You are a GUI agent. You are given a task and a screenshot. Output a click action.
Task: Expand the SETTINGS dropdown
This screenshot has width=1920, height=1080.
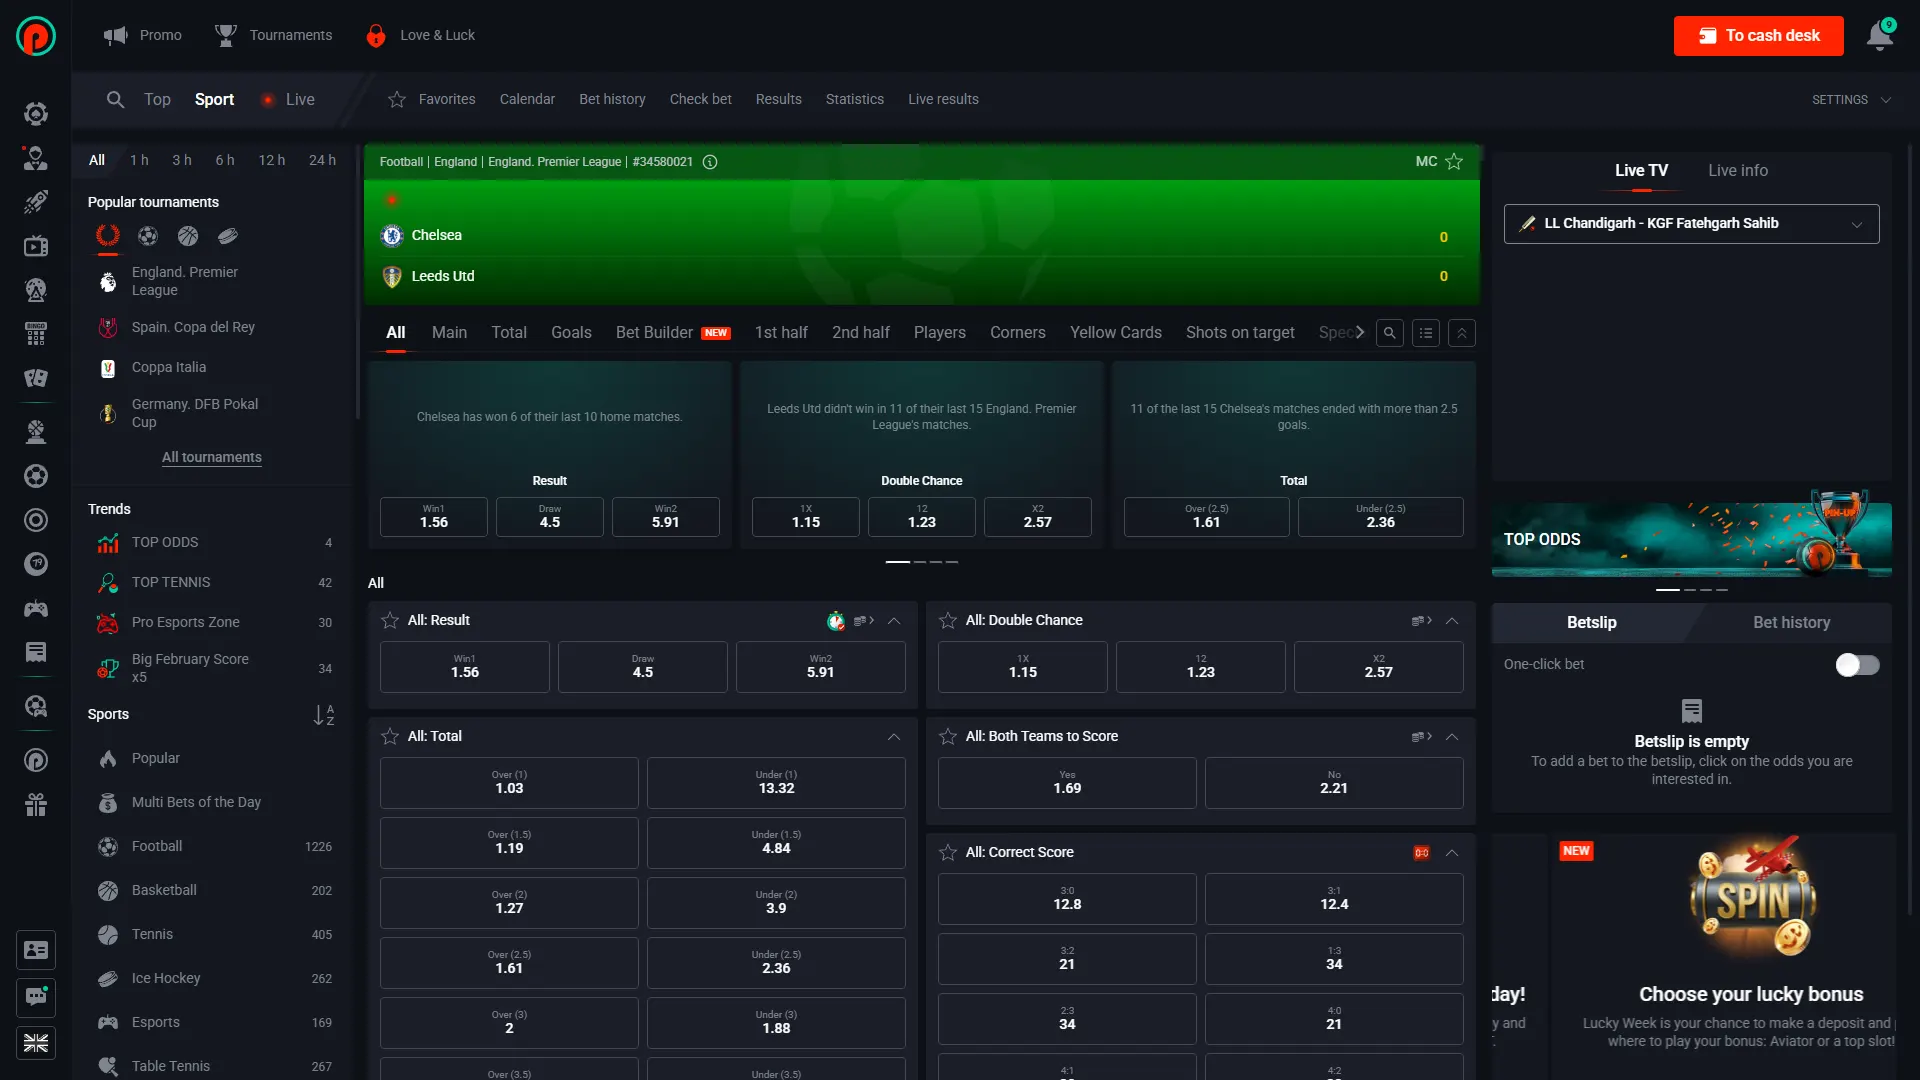click(1851, 100)
